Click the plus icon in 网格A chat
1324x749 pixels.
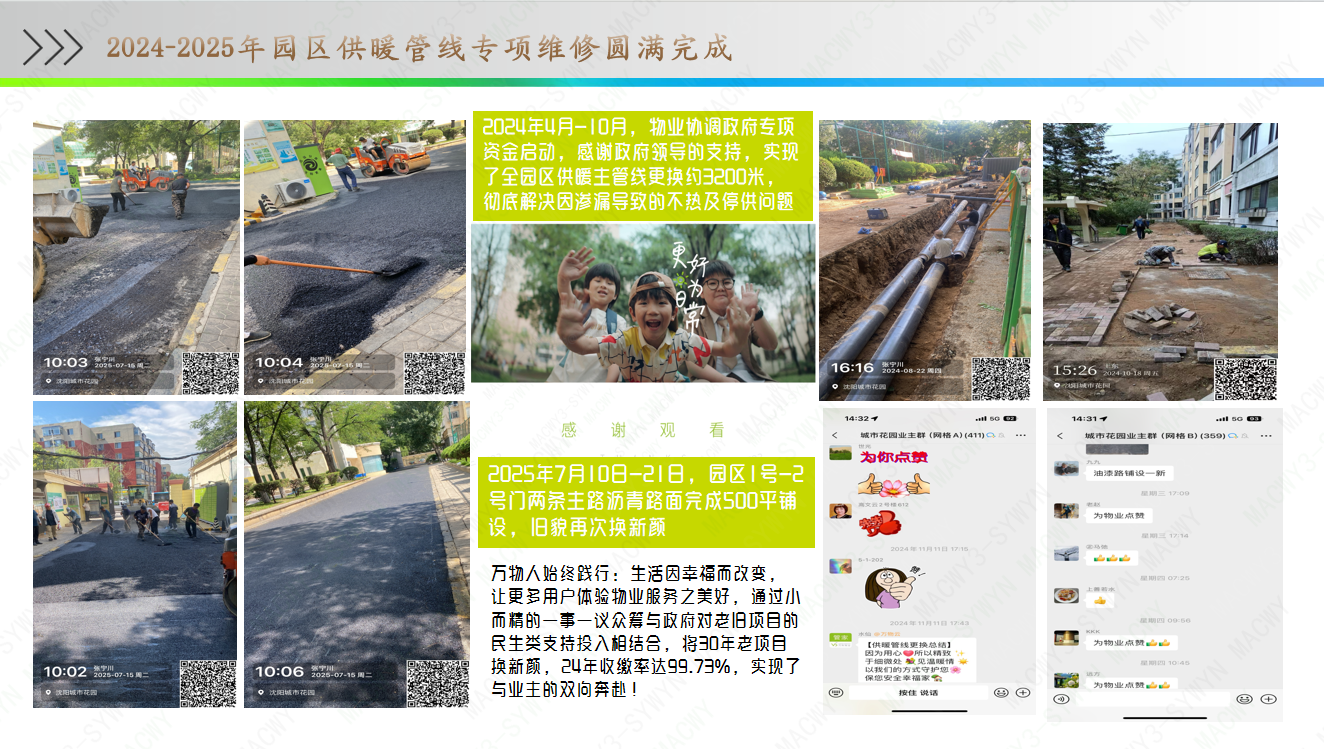(x=1022, y=692)
